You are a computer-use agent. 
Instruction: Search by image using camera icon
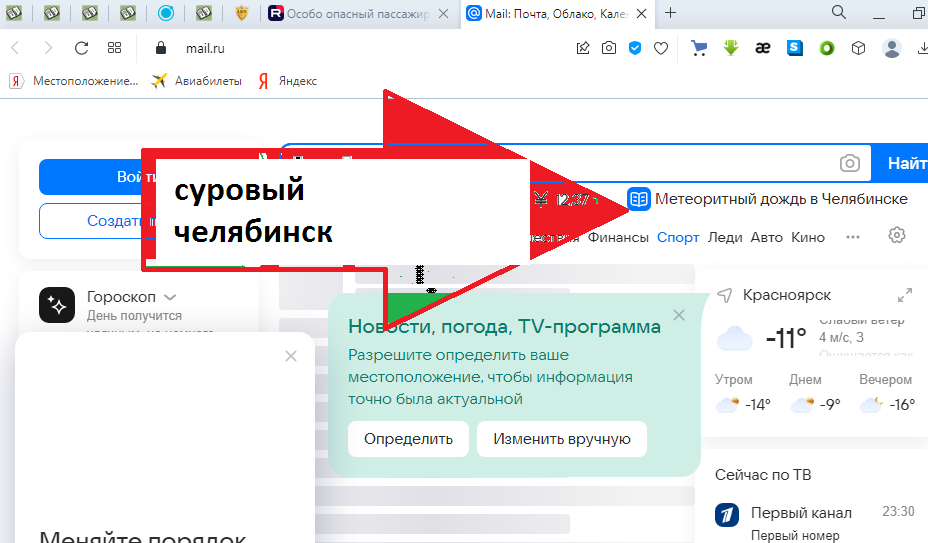click(850, 163)
